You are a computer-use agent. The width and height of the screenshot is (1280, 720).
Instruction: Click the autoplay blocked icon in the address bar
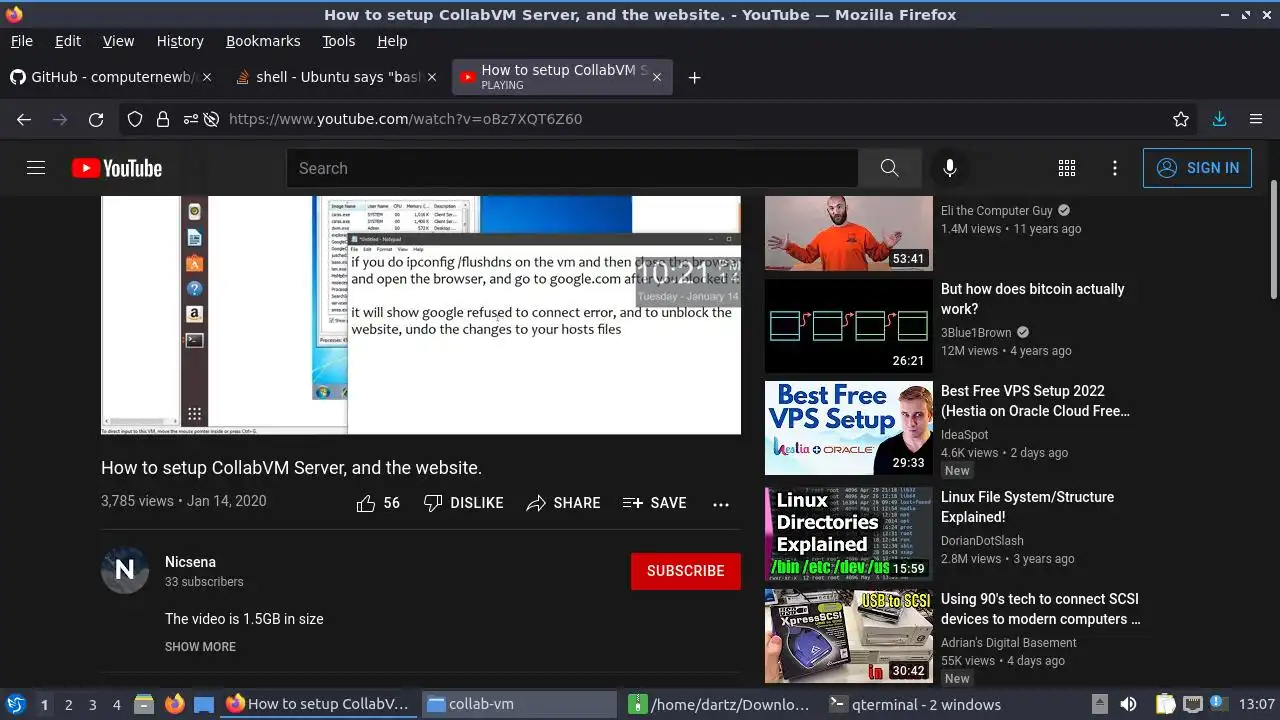212,119
